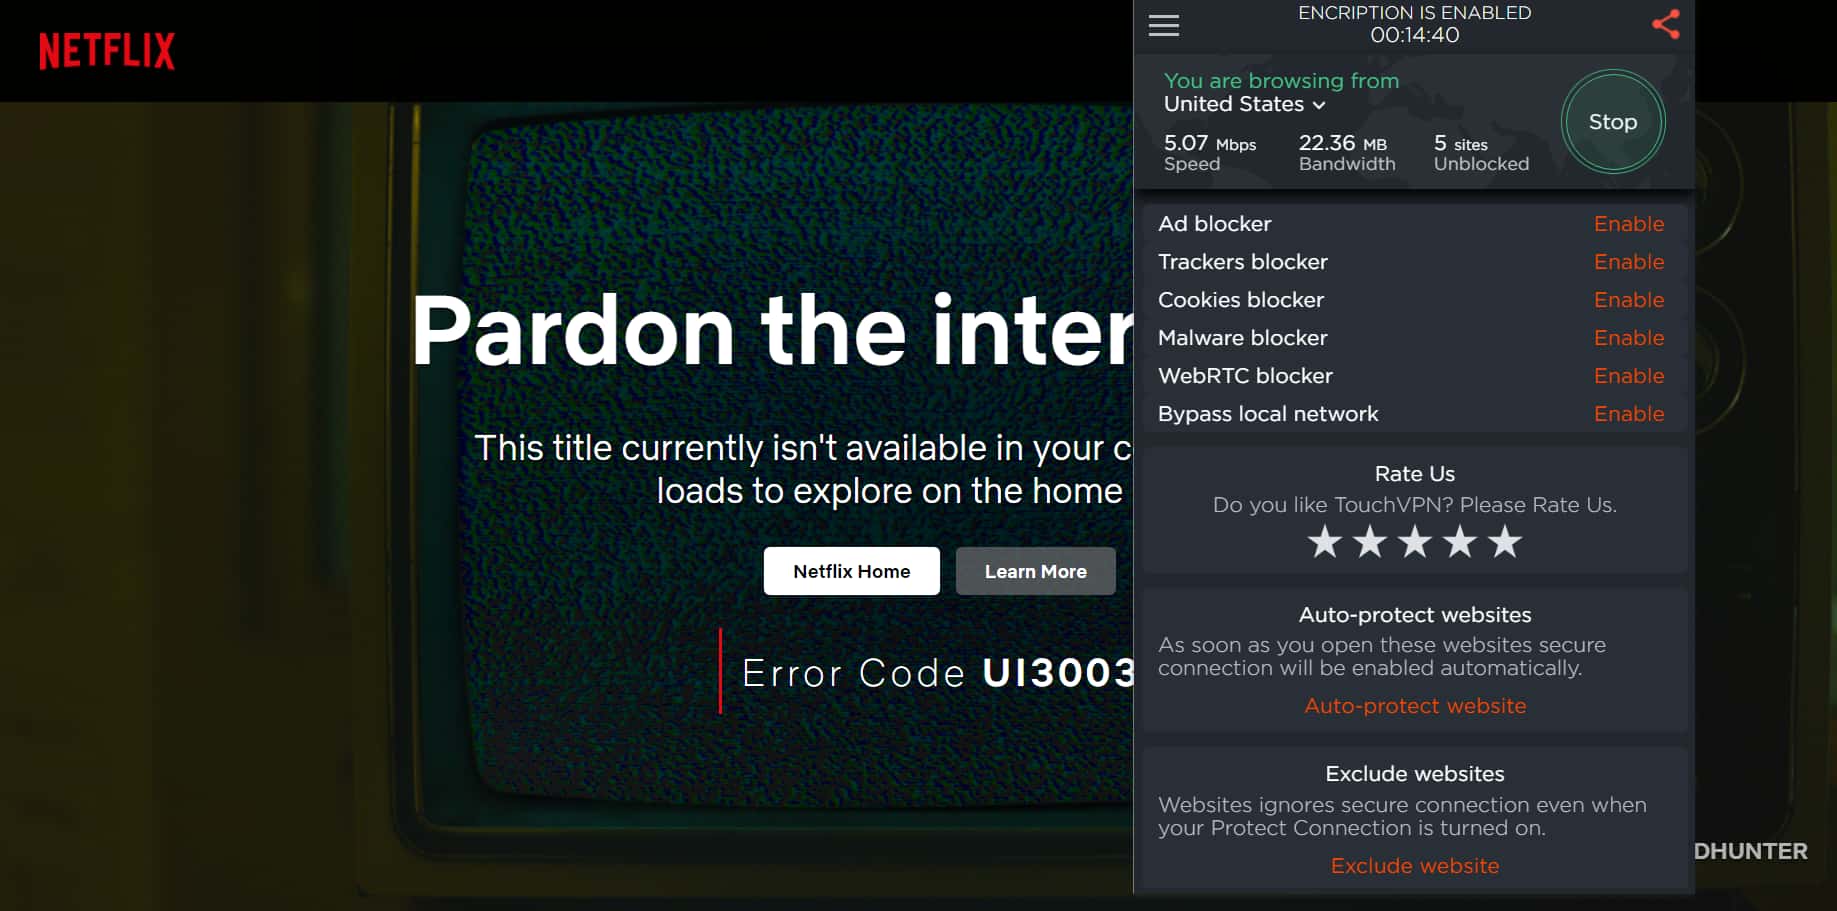Click the Bypass local network label

(1268, 414)
